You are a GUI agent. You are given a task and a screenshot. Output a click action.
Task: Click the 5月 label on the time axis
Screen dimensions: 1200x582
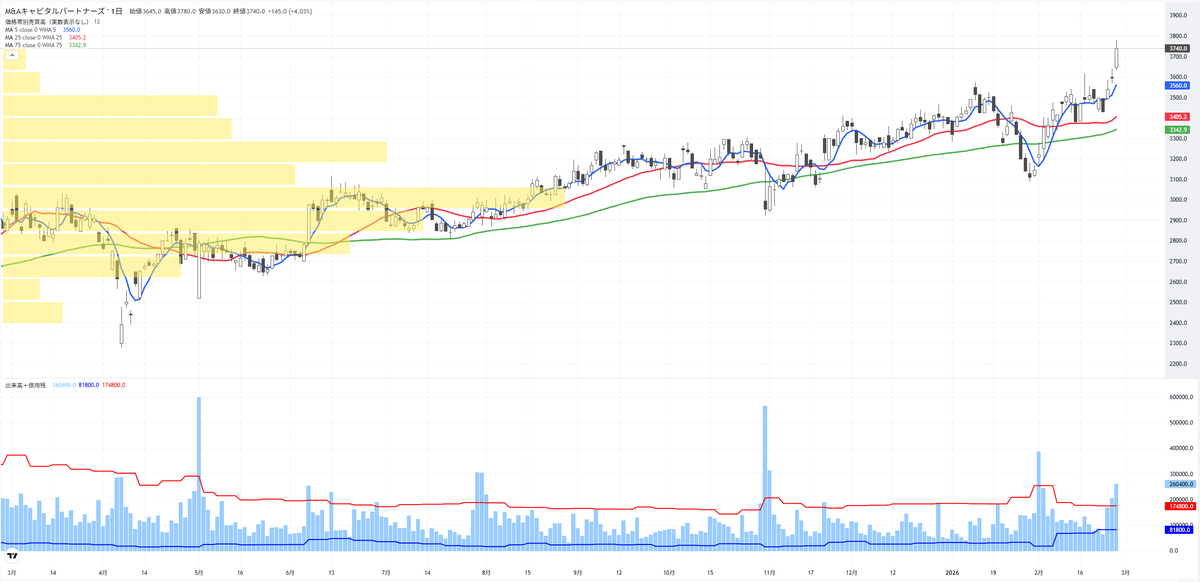pos(198,573)
